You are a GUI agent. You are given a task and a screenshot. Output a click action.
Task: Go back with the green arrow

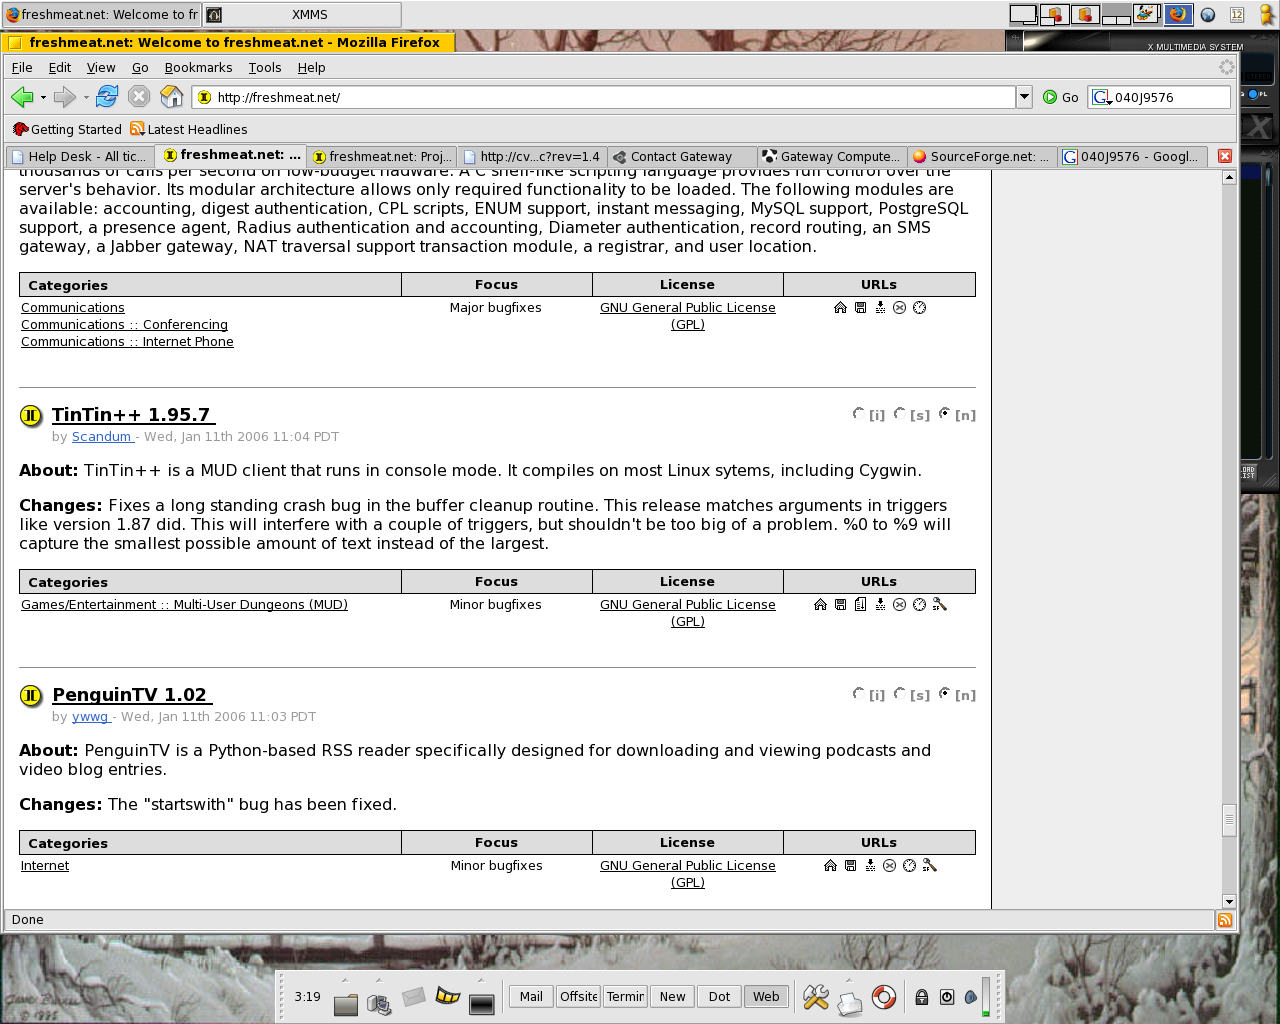(22, 97)
